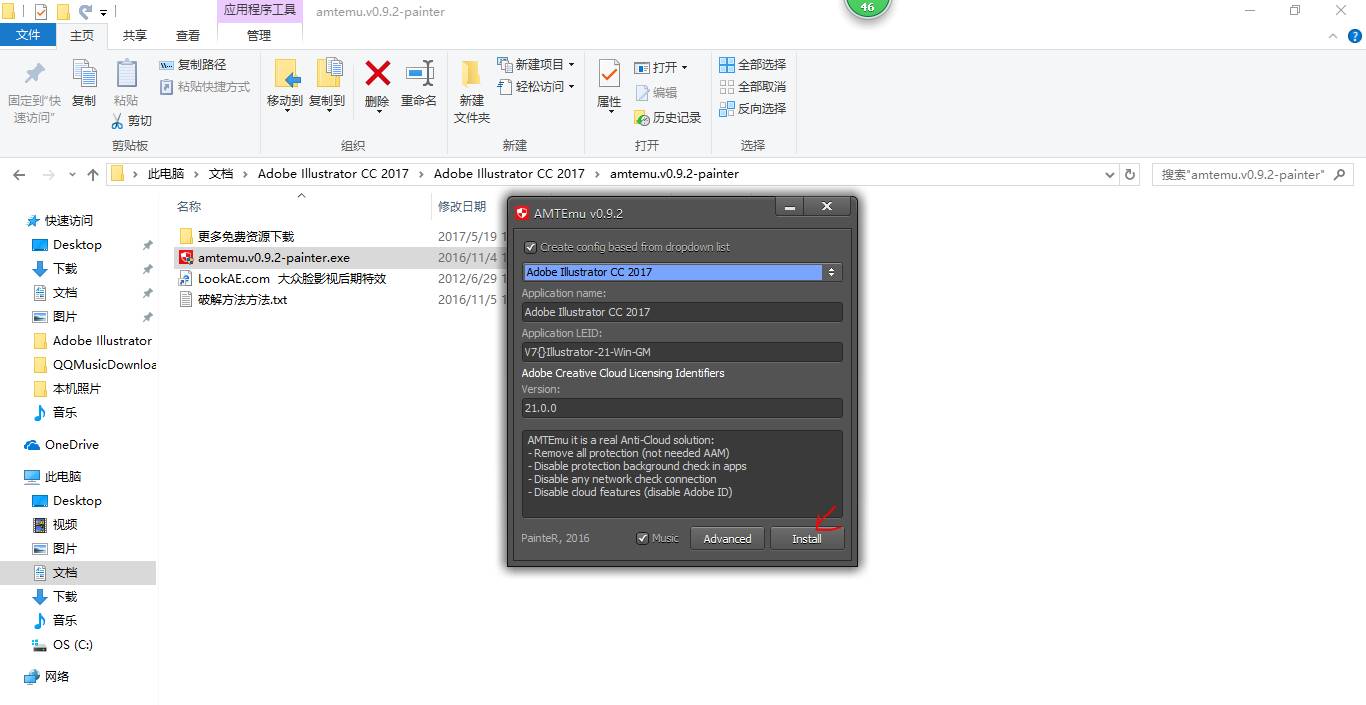
Task: Open Adobe Illustrator folder in sidebar
Action: pyautogui.click(x=102, y=341)
